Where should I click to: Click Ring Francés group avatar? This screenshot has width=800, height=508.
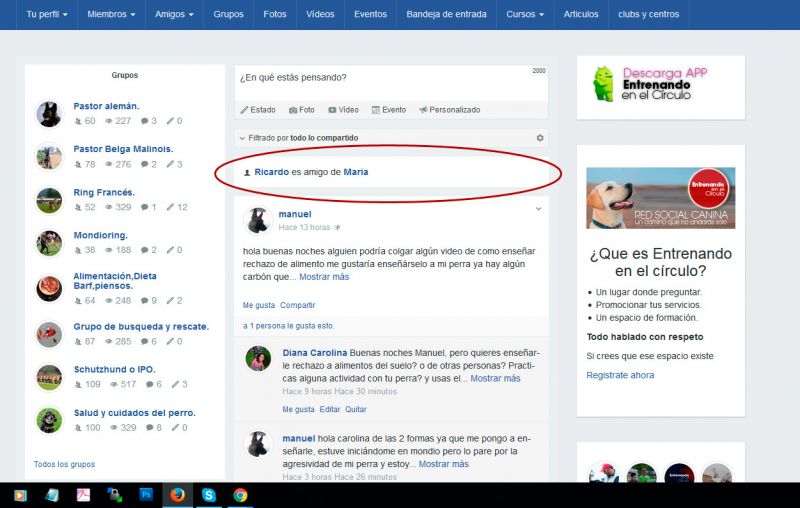[49, 200]
